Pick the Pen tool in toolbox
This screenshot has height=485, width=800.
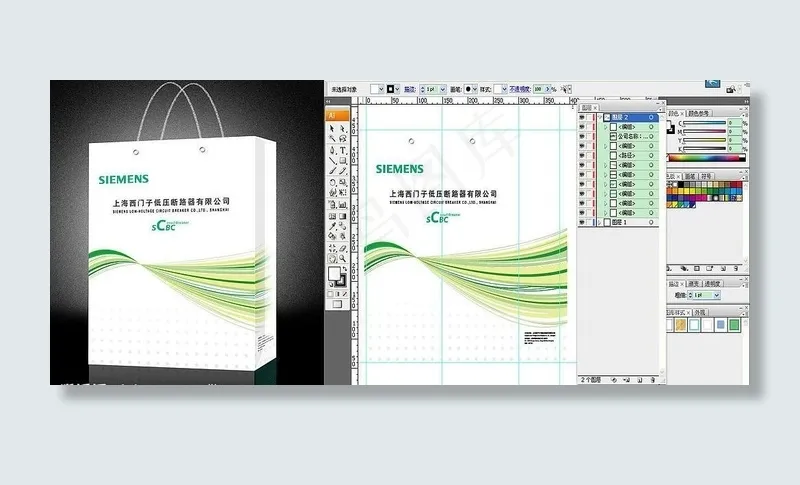pyautogui.click(x=334, y=149)
